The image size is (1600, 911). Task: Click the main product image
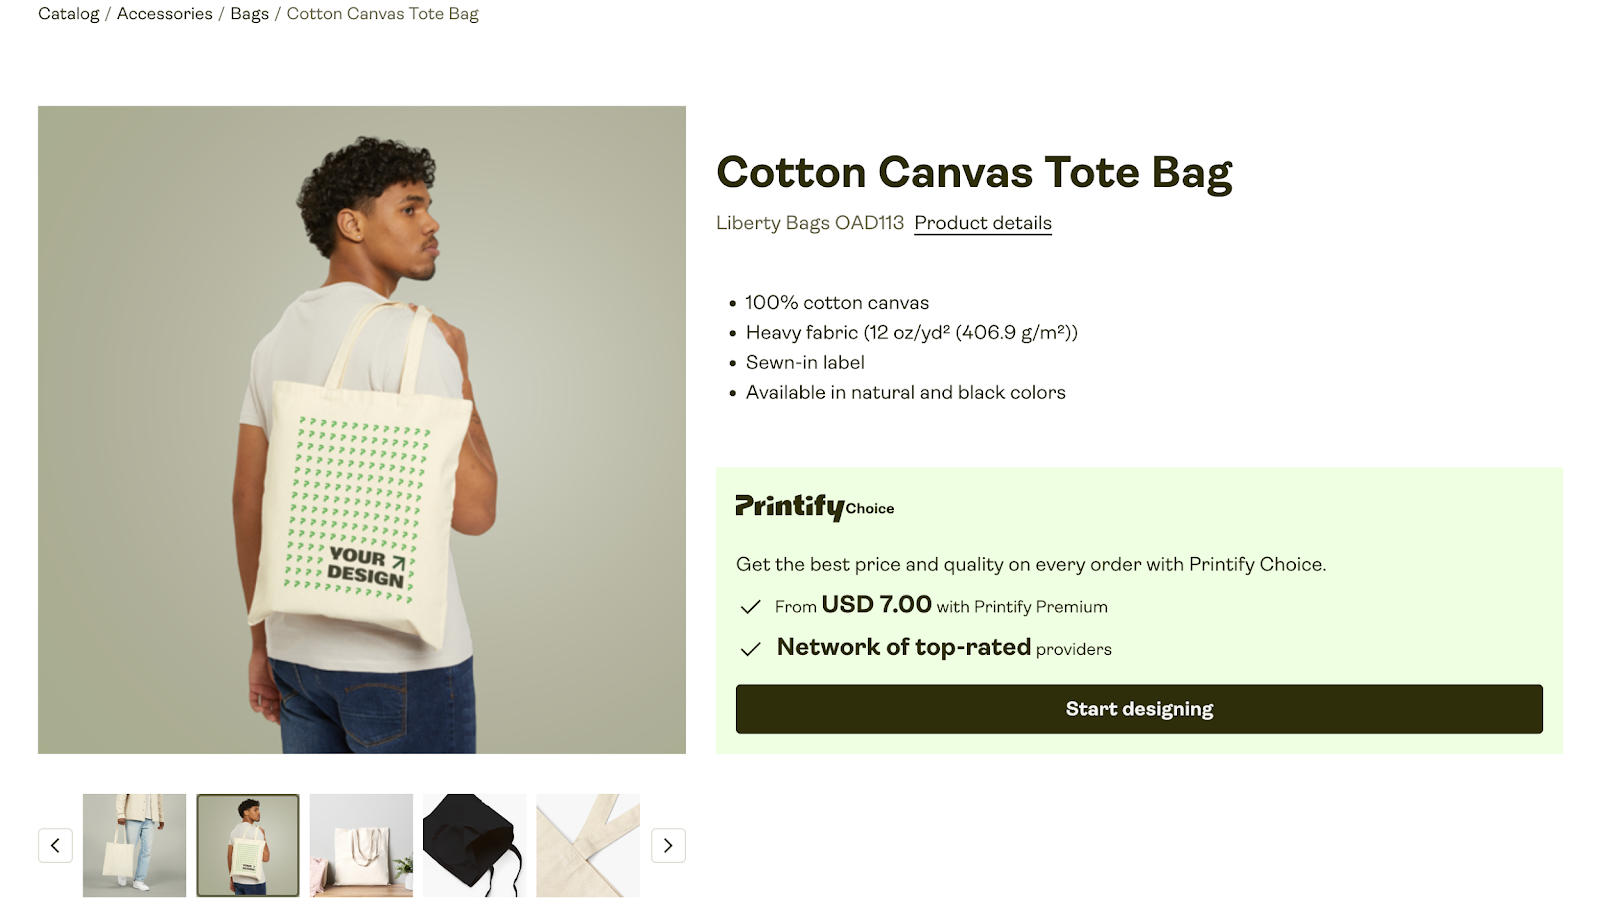tap(362, 430)
